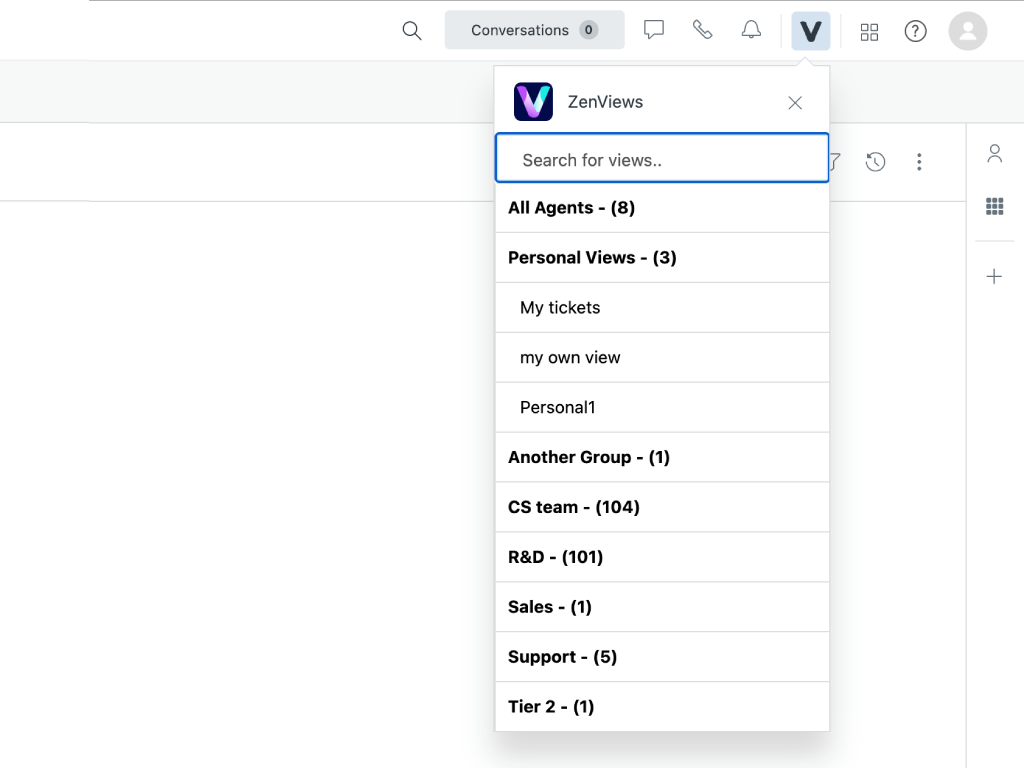Image resolution: width=1024 pixels, height=768 pixels.
Task: Click the help question mark icon
Action: click(x=915, y=31)
